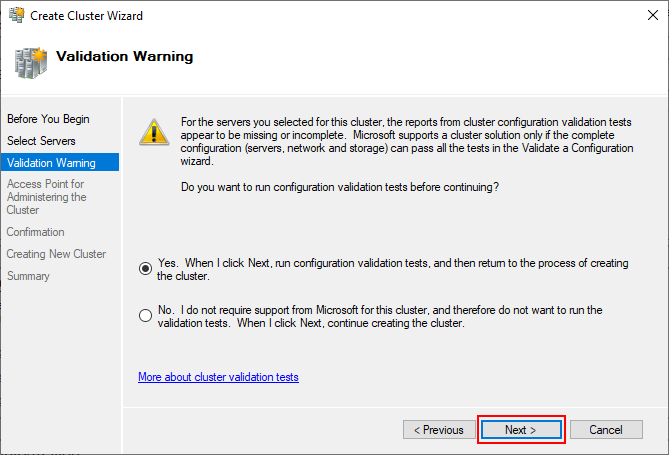Cancel the wizard

point(606,429)
